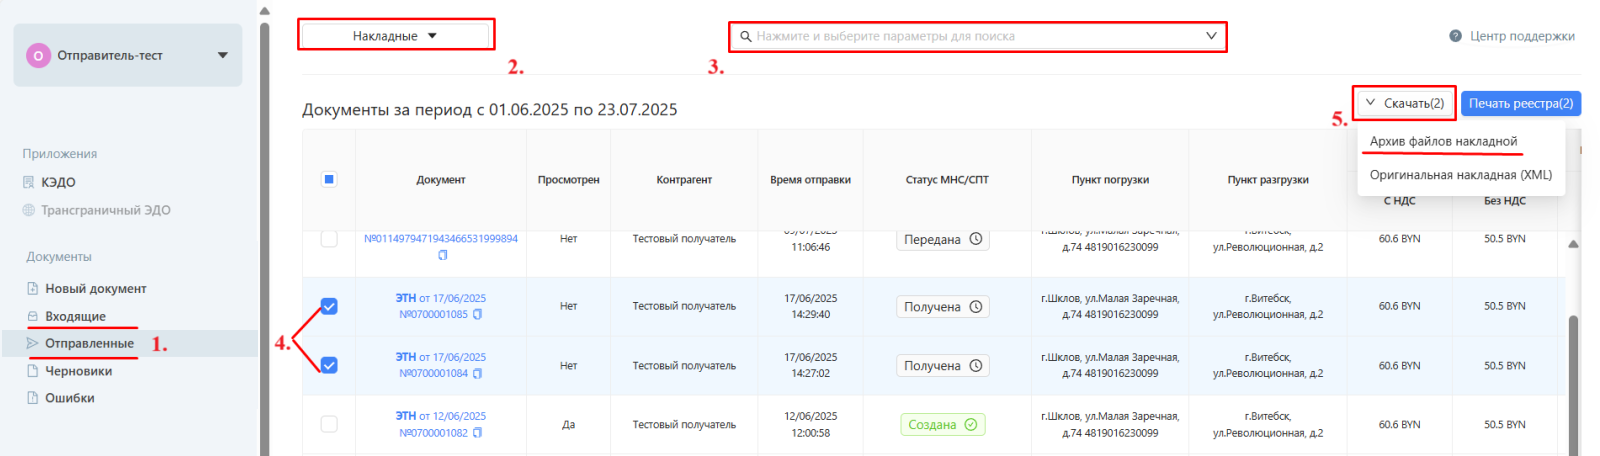Expand the Скачать(2) download dropdown

click(x=1404, y=103)
